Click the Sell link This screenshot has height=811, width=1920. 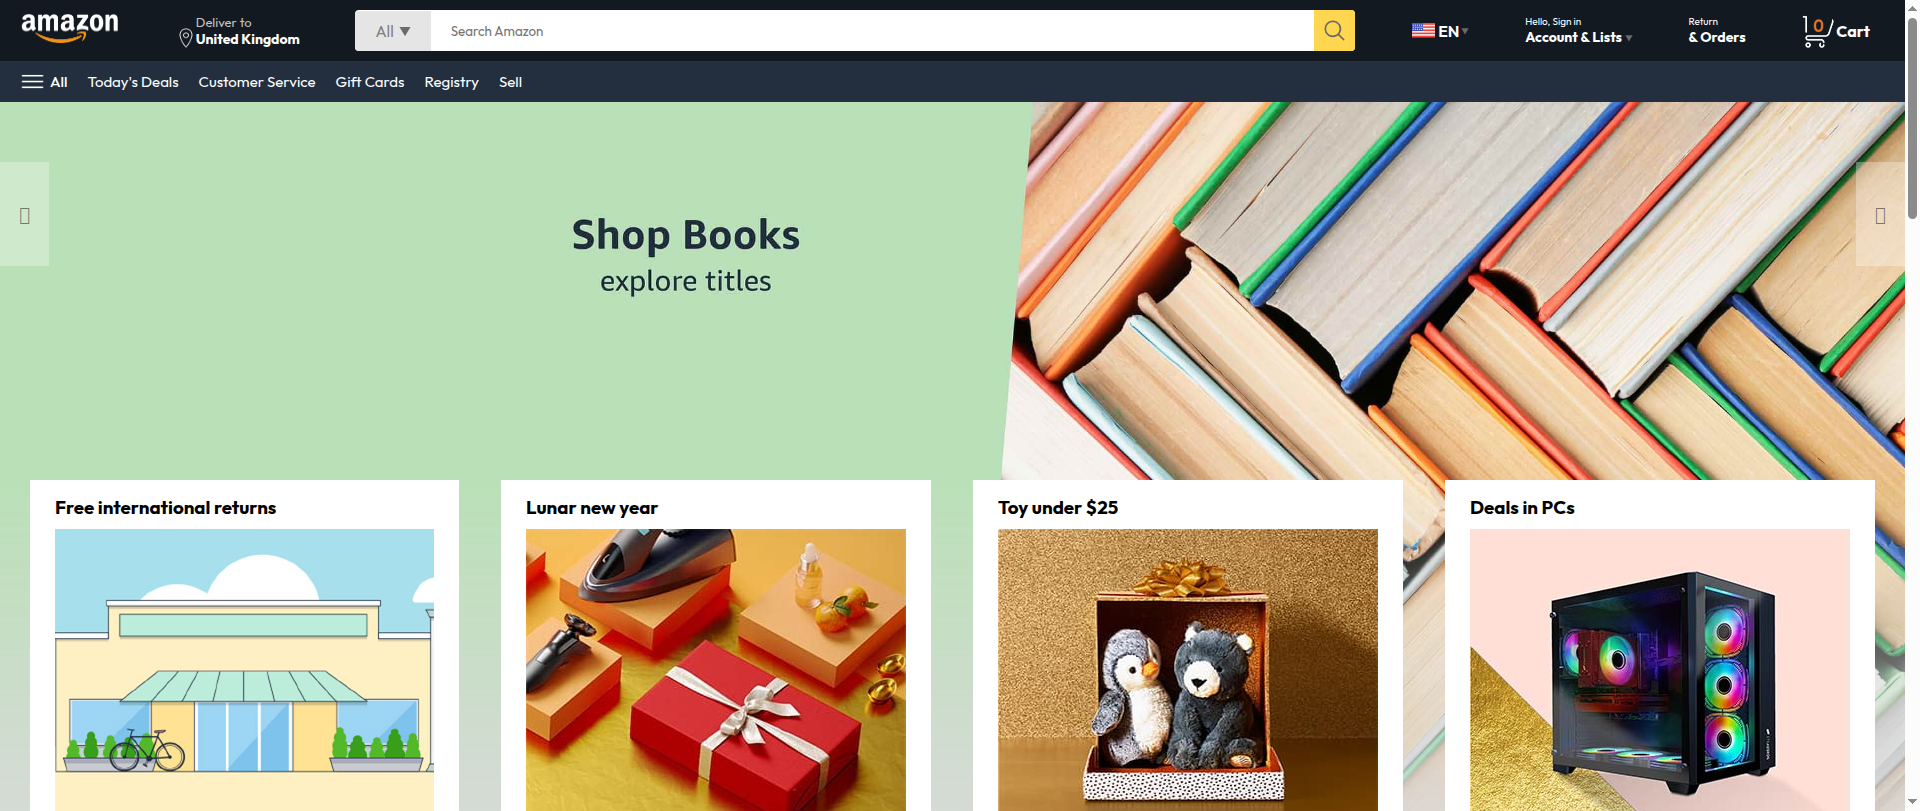click(510, 82)
